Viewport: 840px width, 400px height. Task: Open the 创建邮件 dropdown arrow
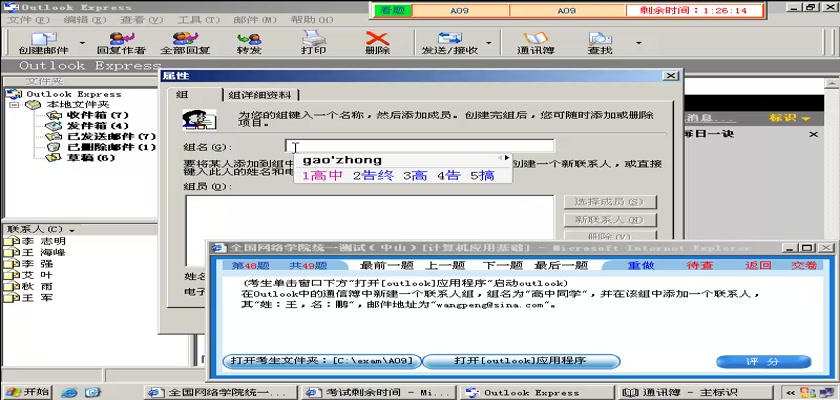(82, 43)
